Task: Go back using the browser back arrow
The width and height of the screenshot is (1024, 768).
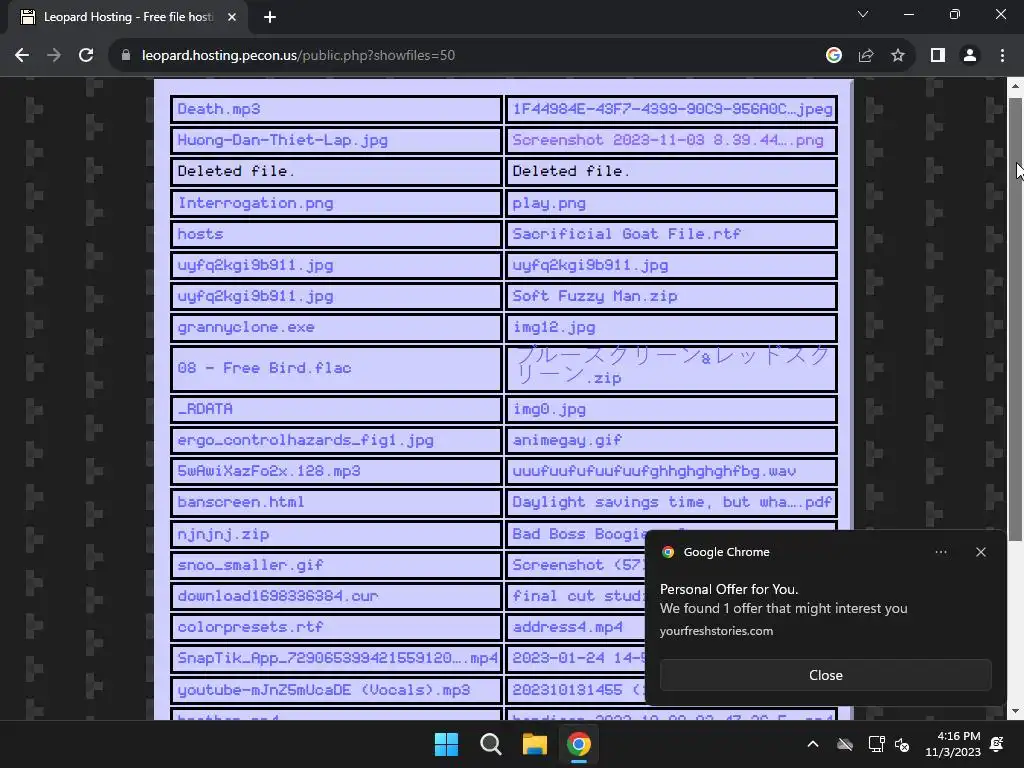Action: 22,56
